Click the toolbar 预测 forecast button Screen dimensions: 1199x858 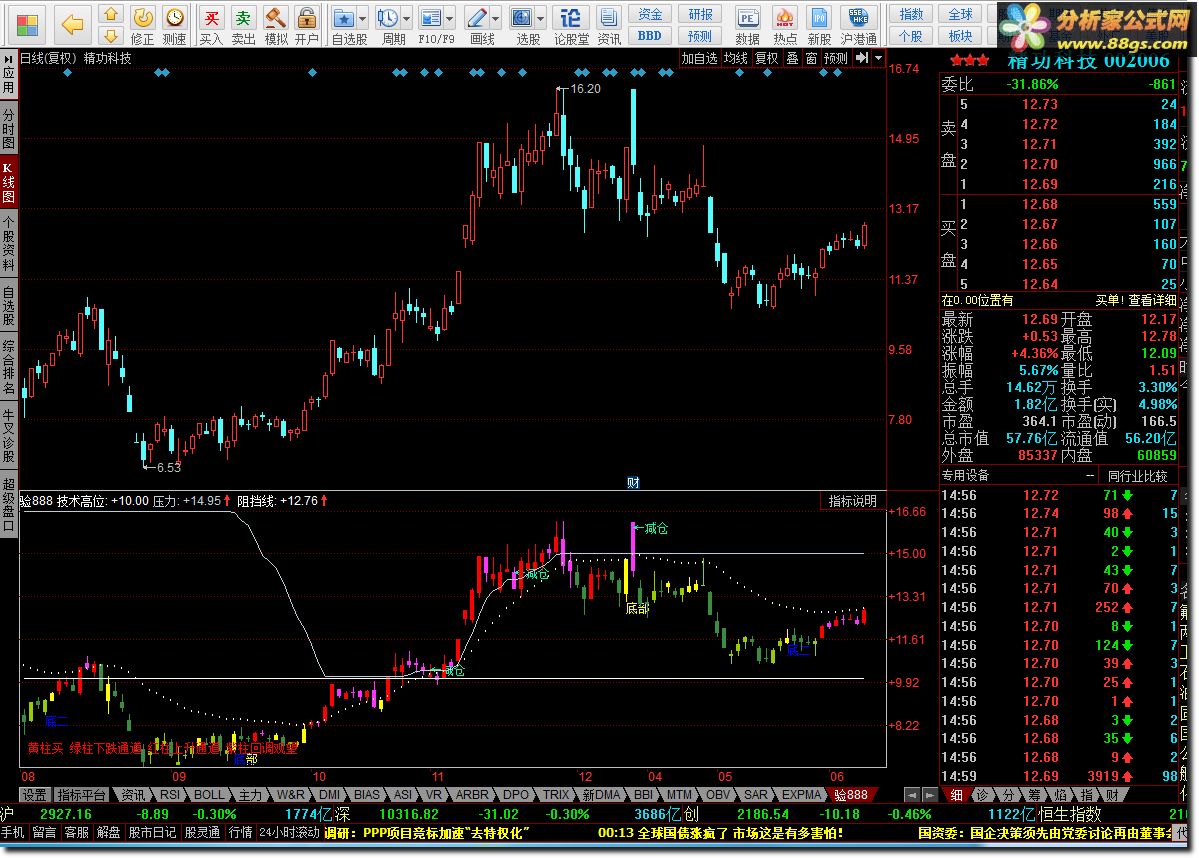pos(700,36)
